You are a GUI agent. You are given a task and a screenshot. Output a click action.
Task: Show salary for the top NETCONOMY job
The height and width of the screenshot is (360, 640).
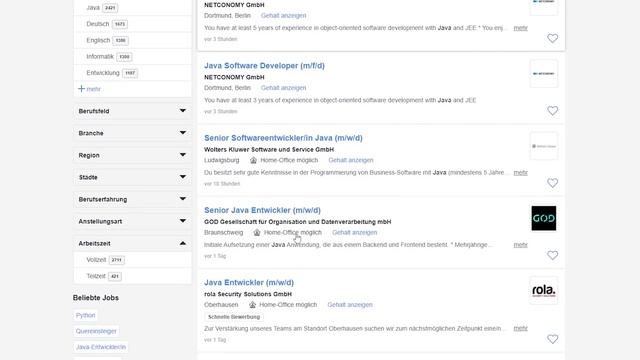click(283, 16)
